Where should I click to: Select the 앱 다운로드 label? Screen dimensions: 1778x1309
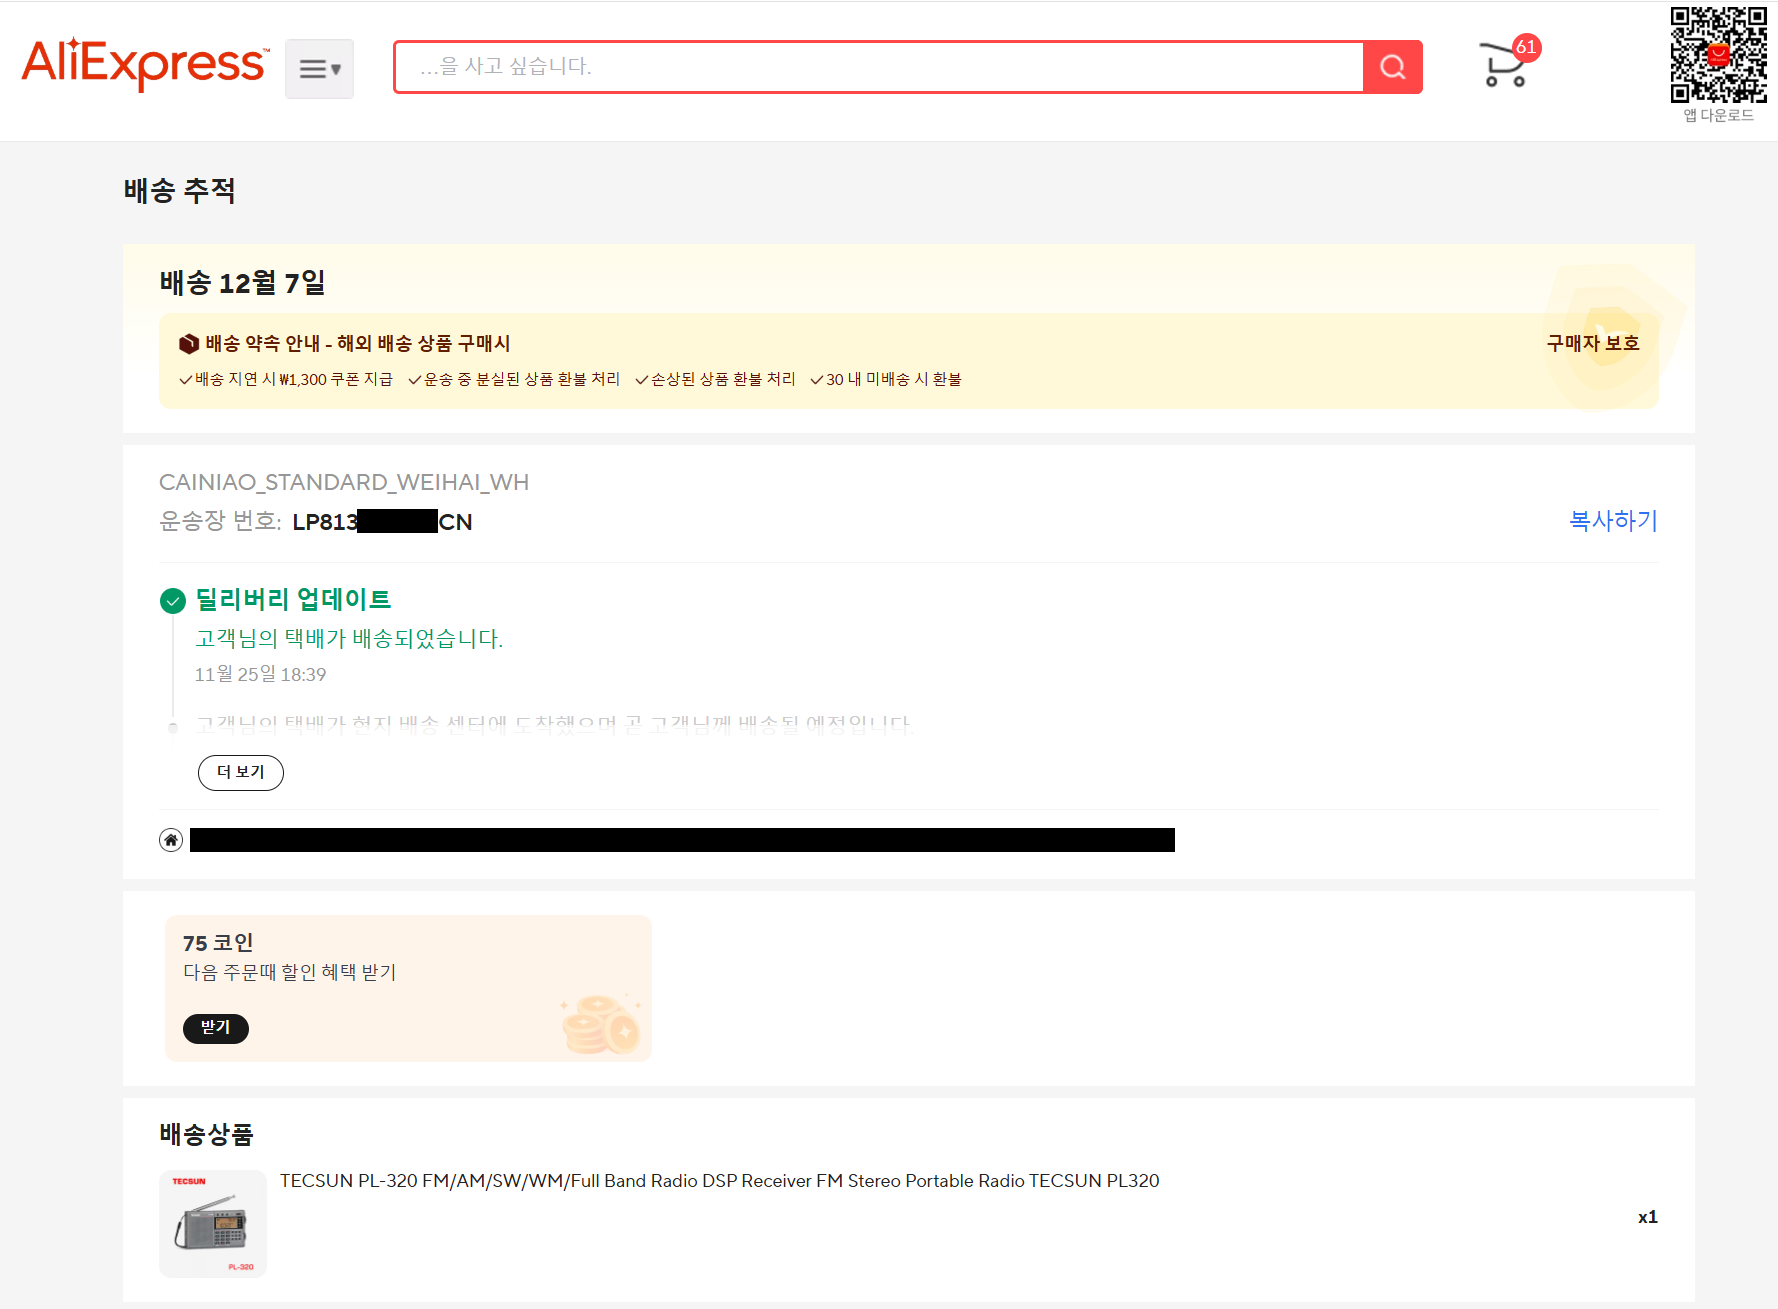[1719, 115]
